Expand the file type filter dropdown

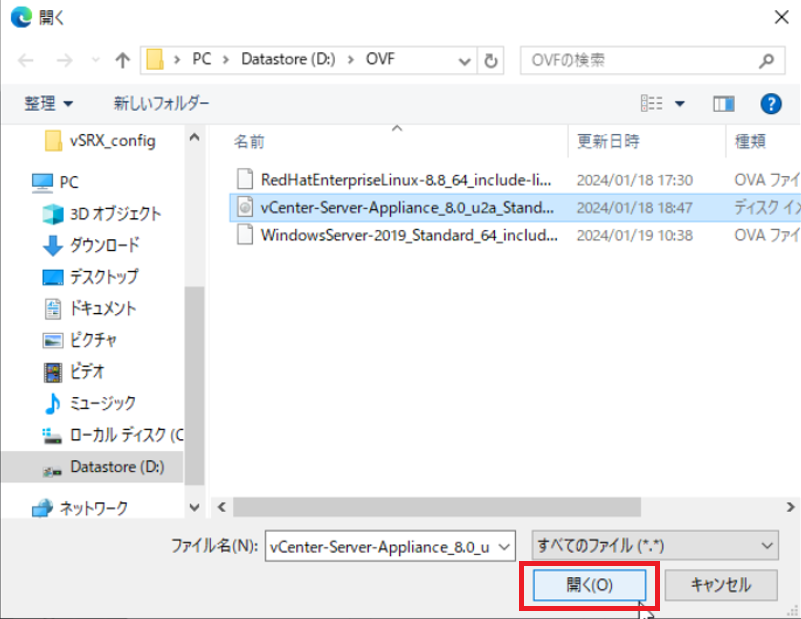coord(766,545)
